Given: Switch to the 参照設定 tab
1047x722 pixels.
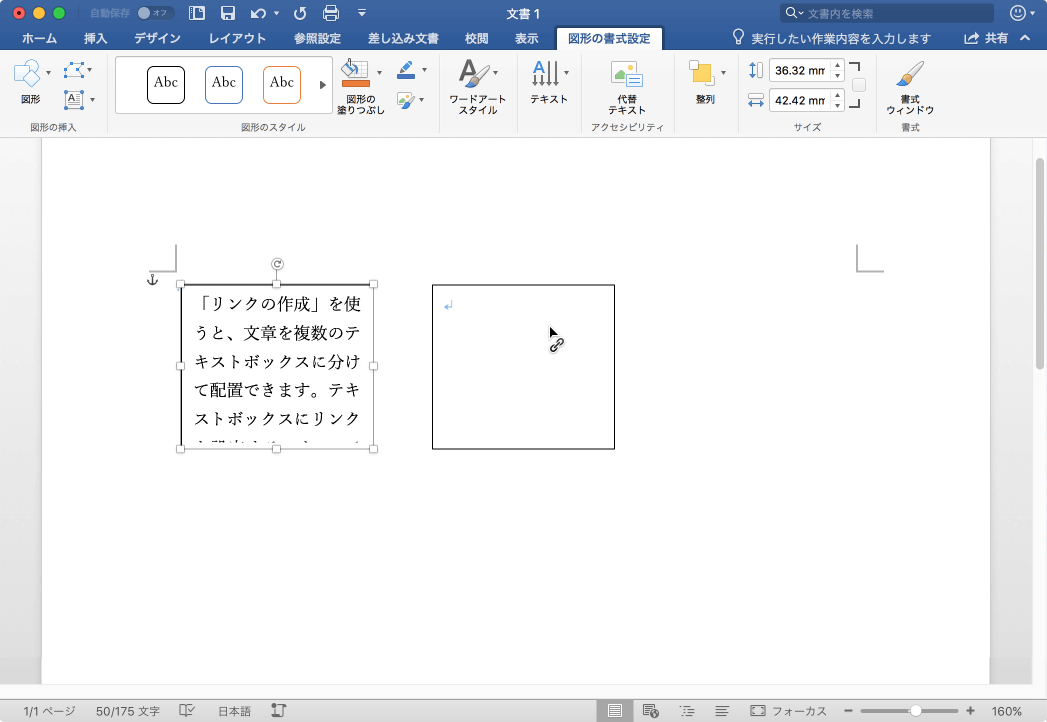Looking at the screenshot, I should point(317,39).
